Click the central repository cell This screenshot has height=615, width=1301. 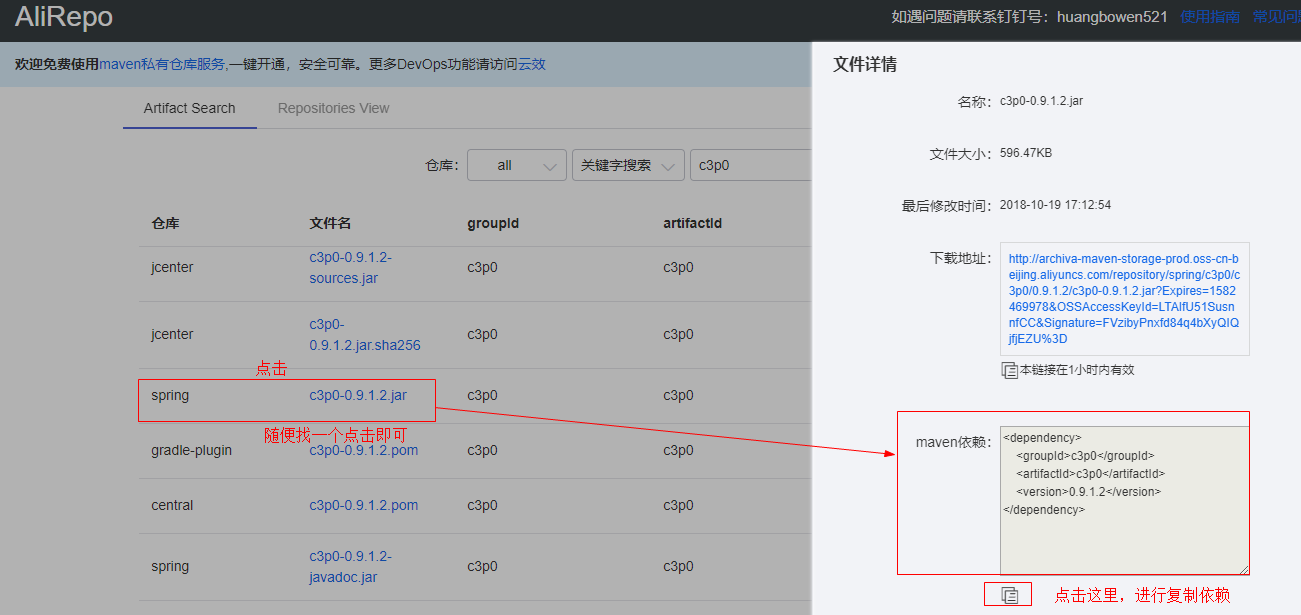[x=173, y=505]
